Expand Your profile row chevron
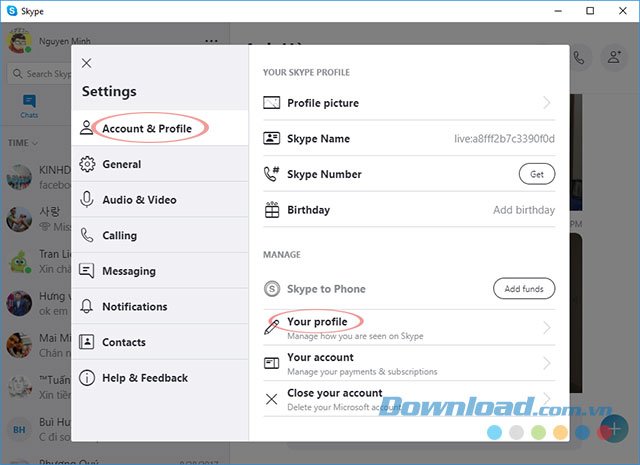Viewport: 640px width, 465px height. (547, 327)
